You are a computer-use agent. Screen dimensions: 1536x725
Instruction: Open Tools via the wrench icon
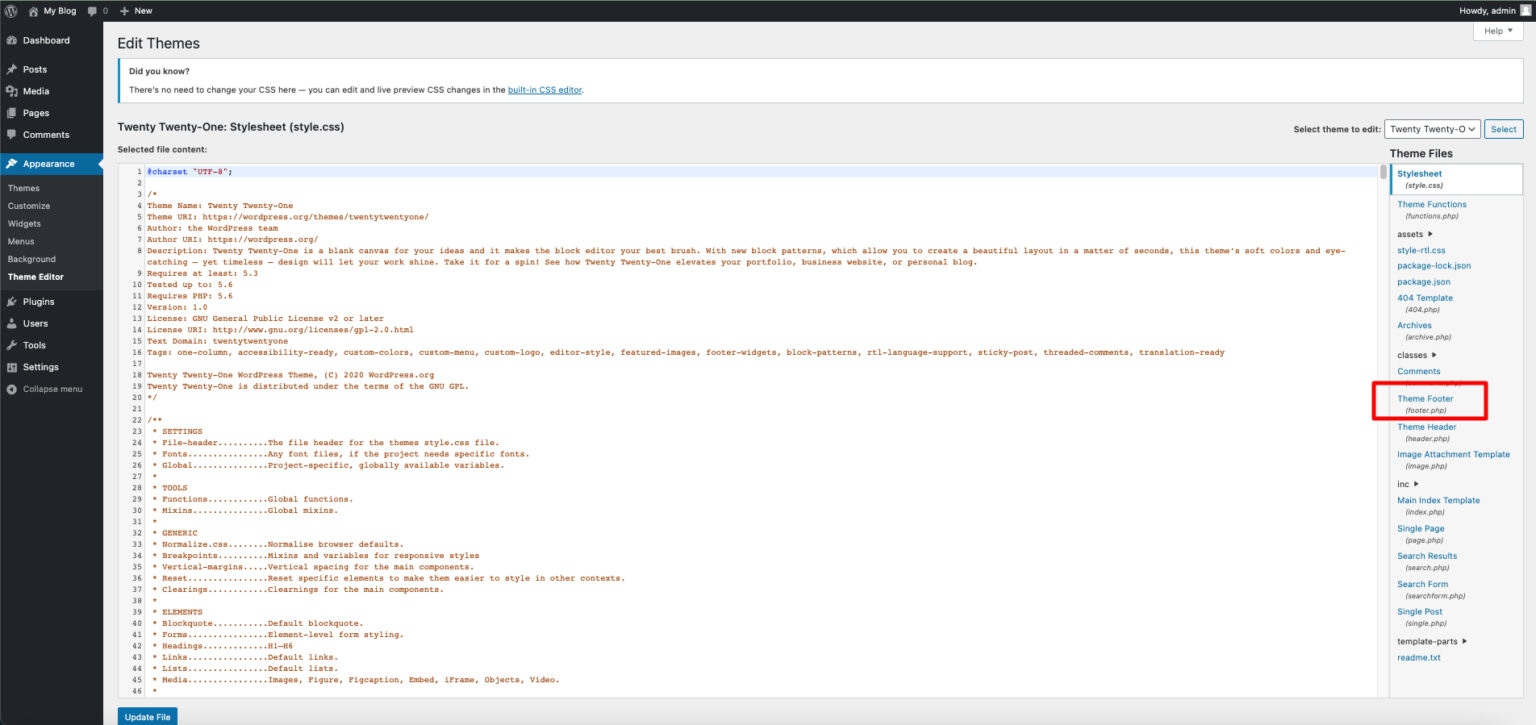tap(14, 345)
